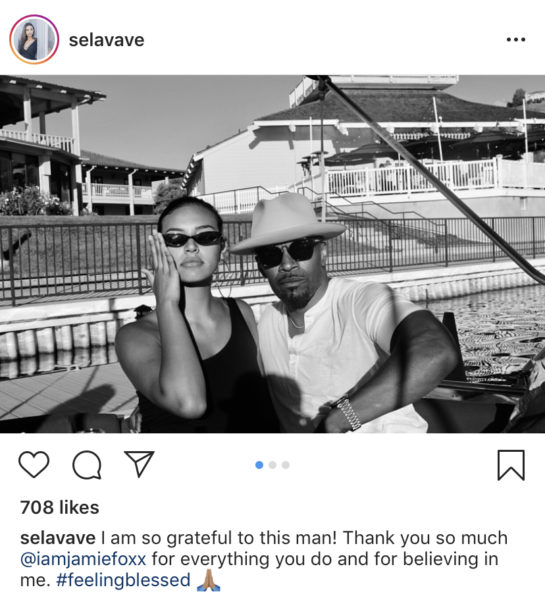This screenshot has width=545, height=600.
Task: Tap the black-and-white boat photo
Action: [272, 254]
